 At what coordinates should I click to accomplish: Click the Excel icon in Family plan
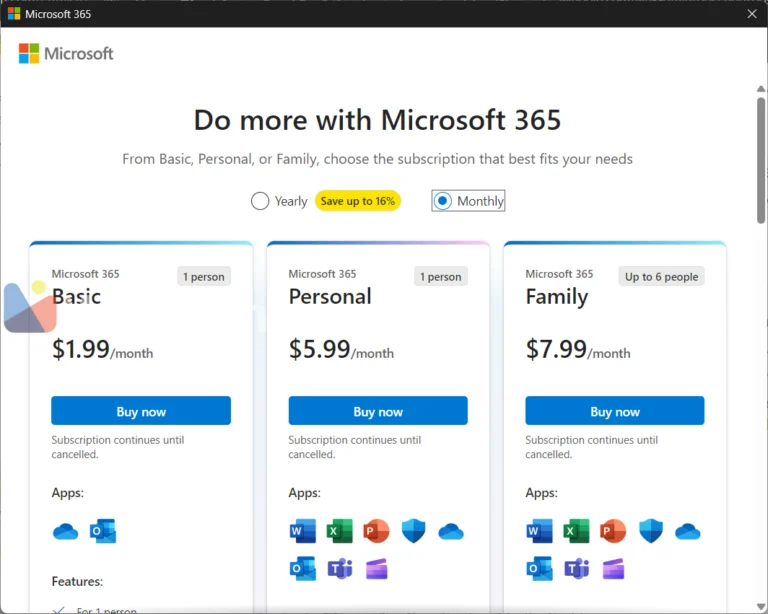tap(576, 531)
